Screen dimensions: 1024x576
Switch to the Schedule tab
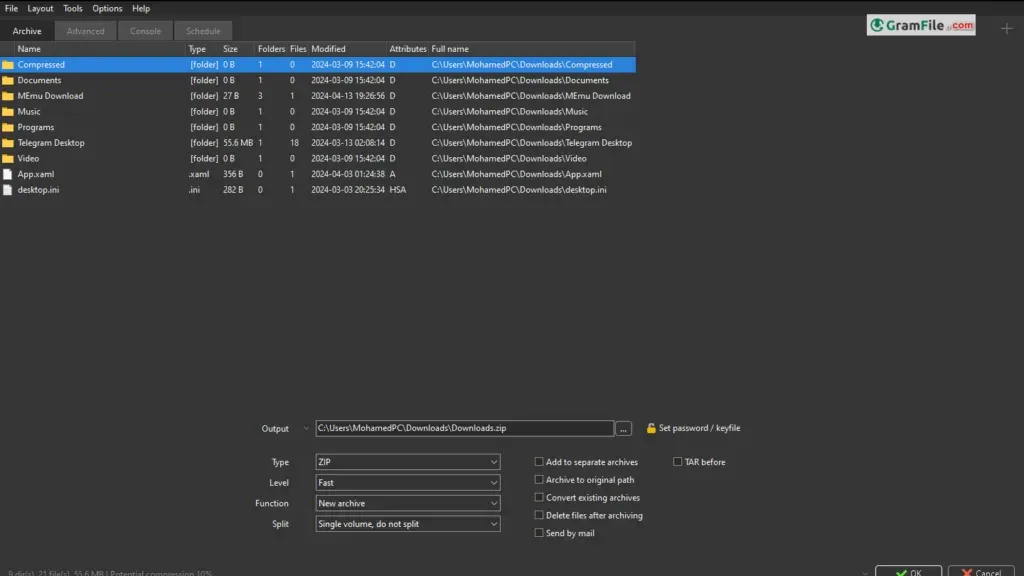point(203,31)
